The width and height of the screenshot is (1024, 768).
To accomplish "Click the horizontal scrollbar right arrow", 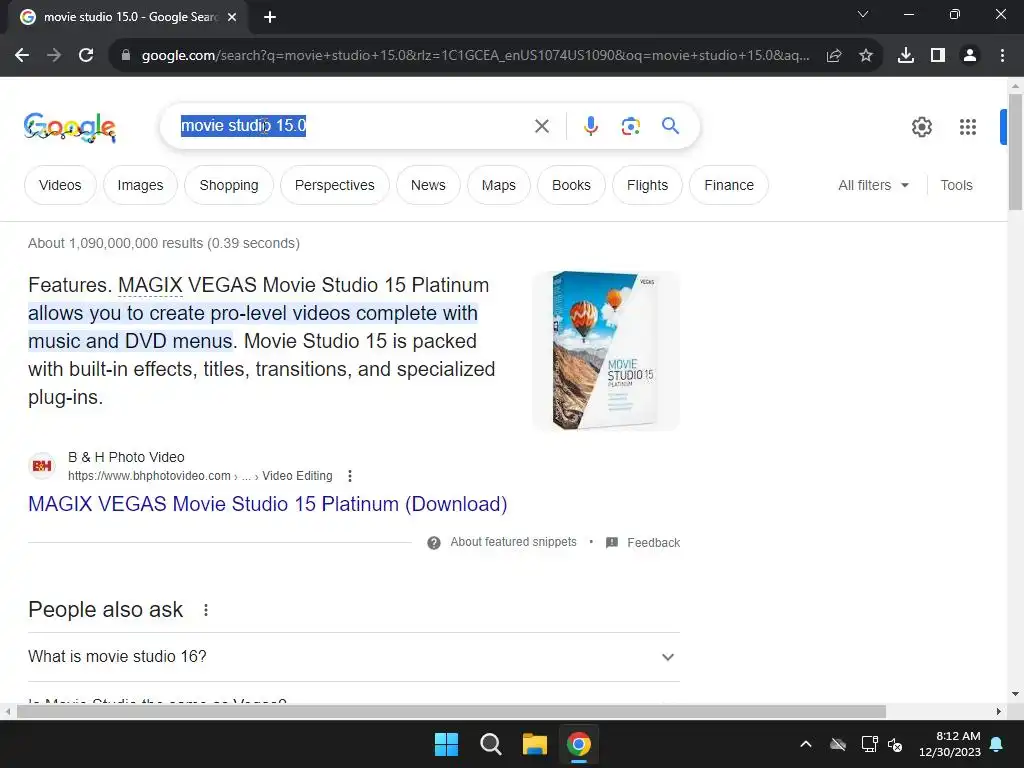I will pos(999,712).
